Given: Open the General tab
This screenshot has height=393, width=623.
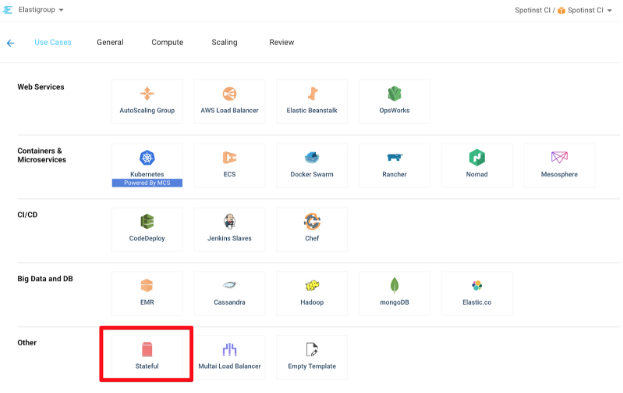Looking at the screenshot, I should 110,42.
